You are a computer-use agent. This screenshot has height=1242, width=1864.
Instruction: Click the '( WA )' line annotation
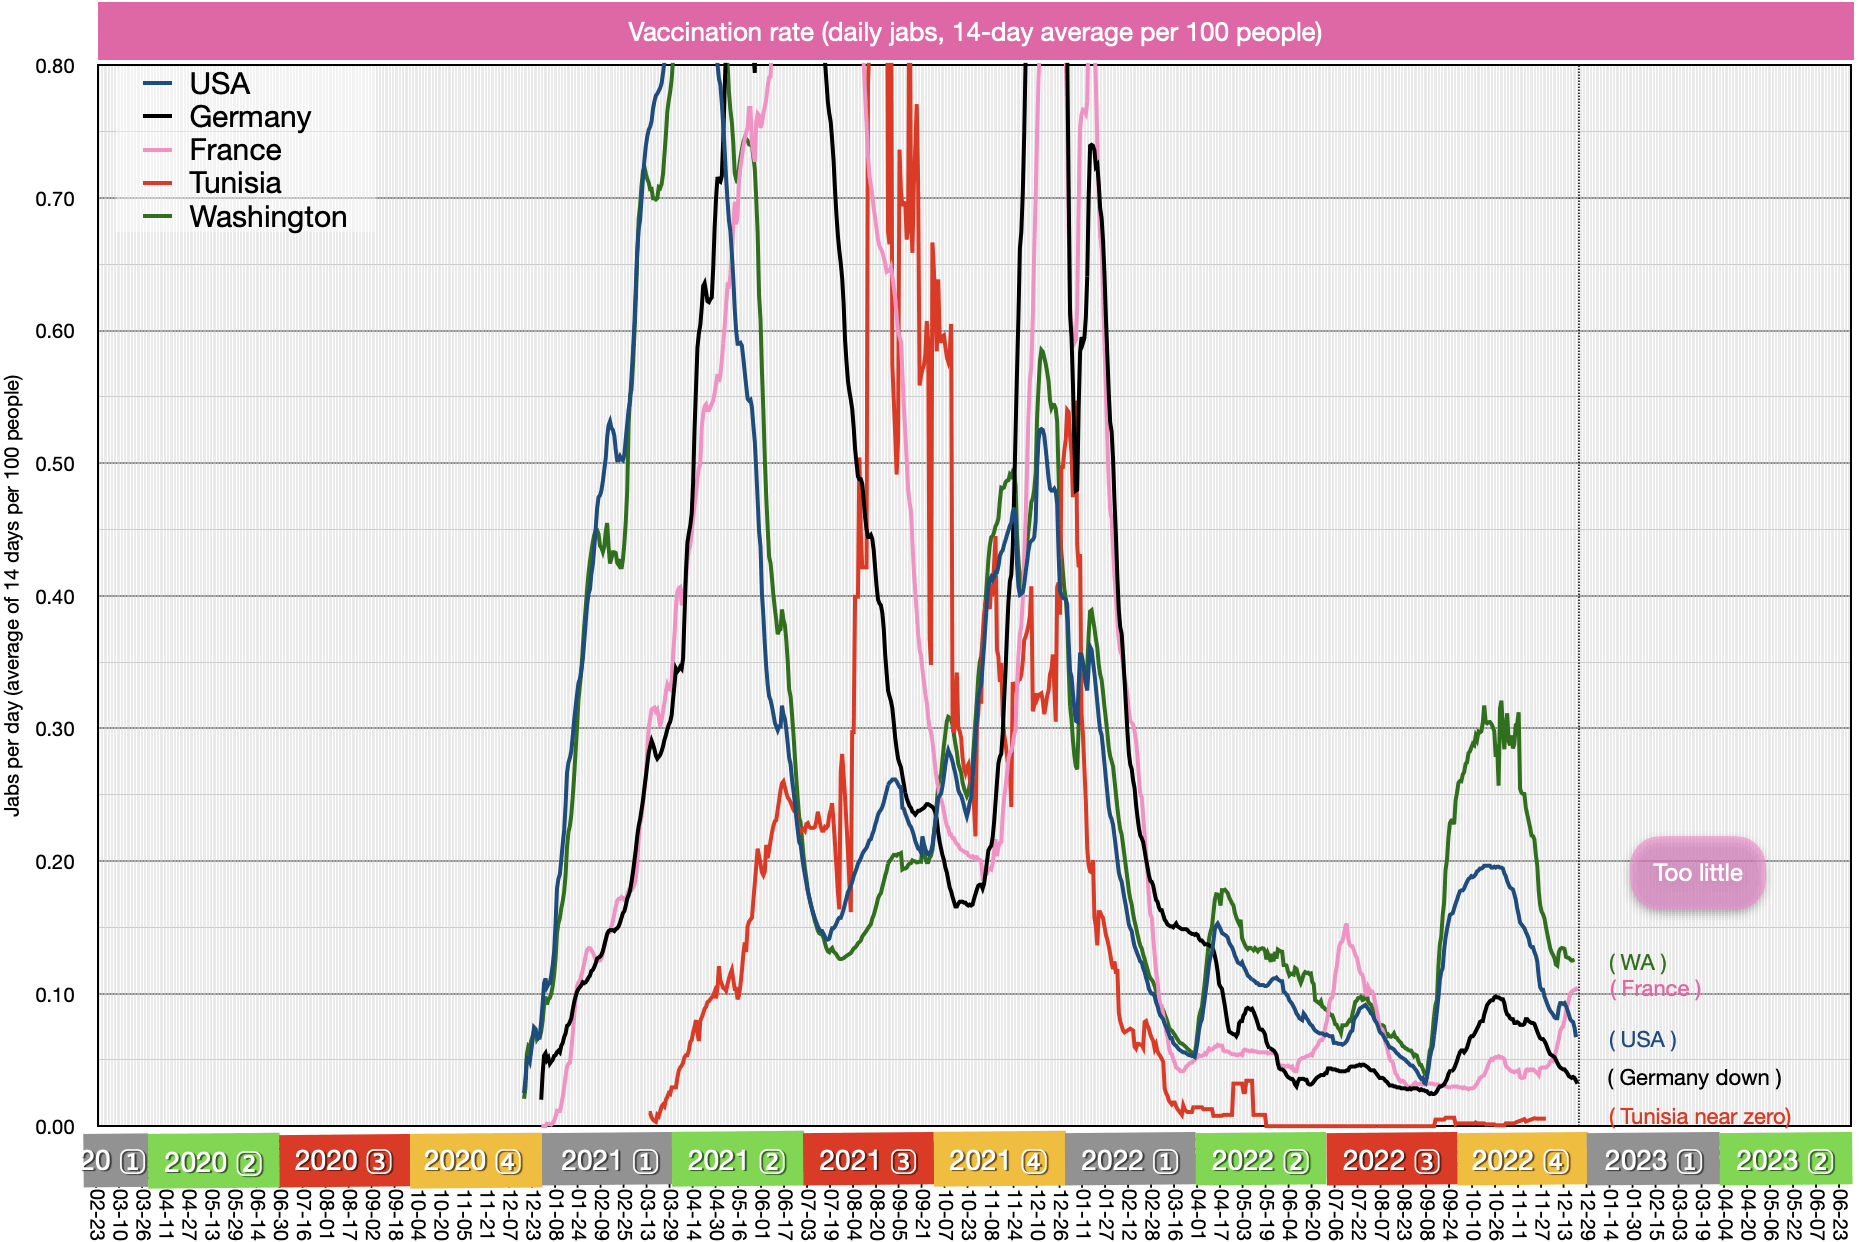[x=1637, y=962]
